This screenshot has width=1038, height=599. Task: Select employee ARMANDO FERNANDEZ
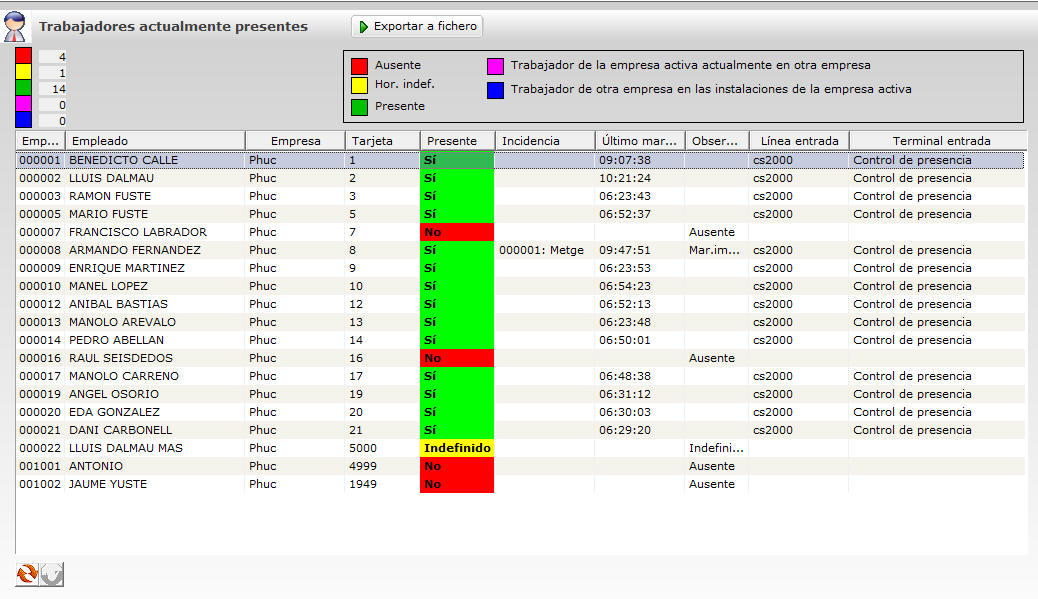coord(134,250)
